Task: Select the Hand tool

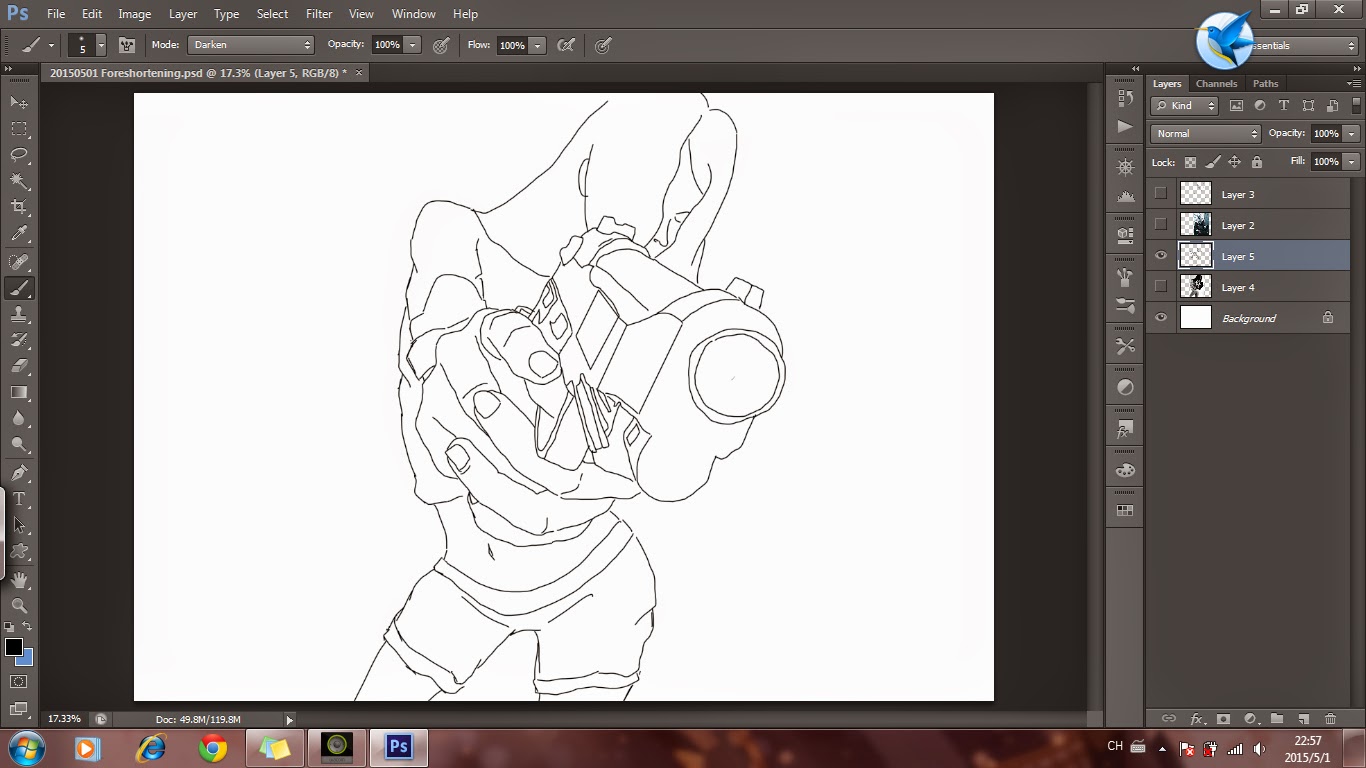Action: click(x=18, y=579)
